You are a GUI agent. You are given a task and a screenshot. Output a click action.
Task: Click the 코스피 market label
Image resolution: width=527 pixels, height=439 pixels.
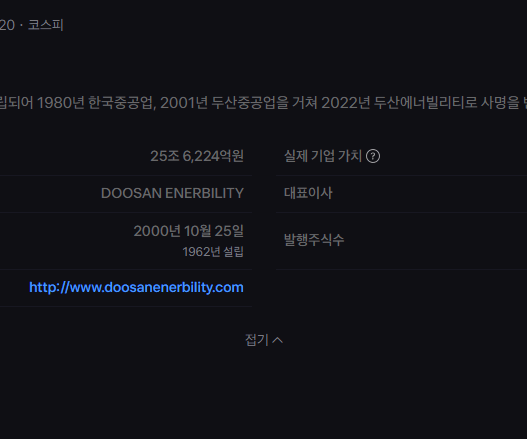coord(45,25)
